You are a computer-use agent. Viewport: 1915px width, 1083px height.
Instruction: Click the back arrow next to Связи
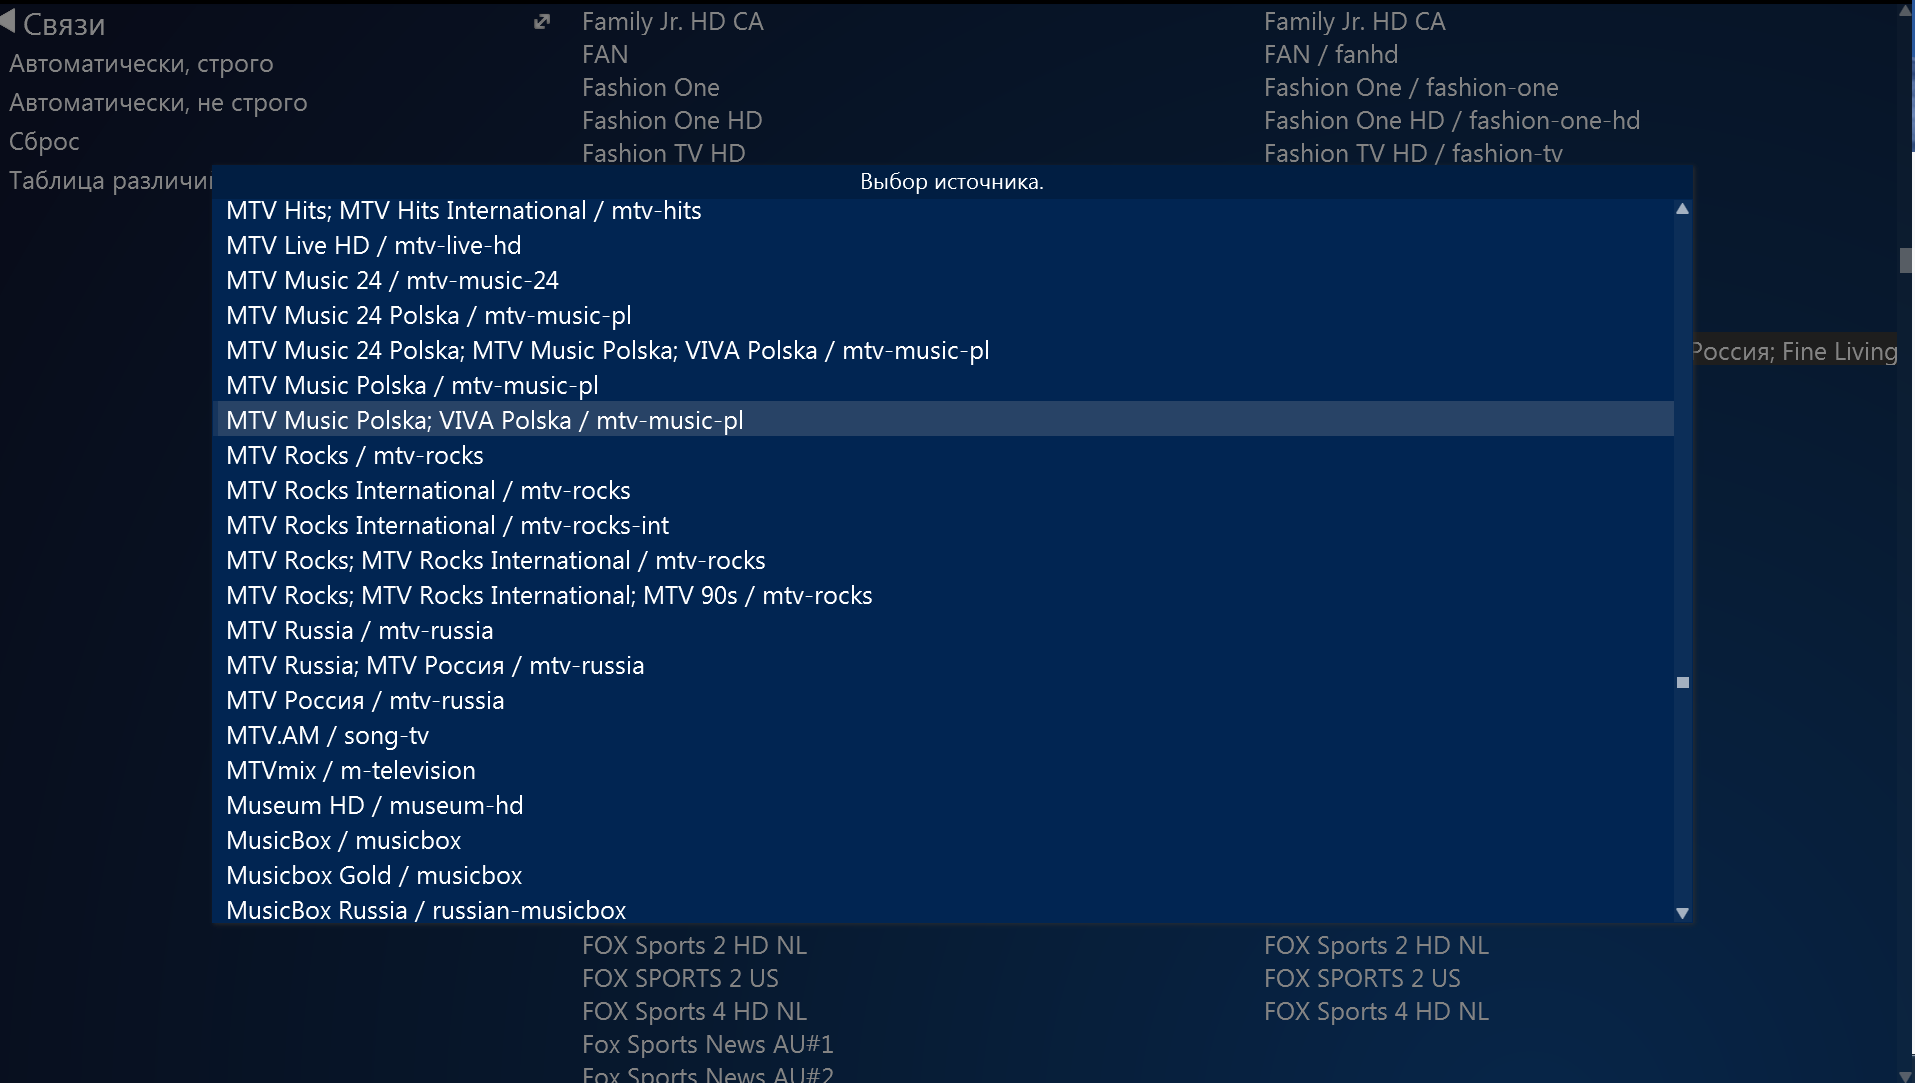8,22
